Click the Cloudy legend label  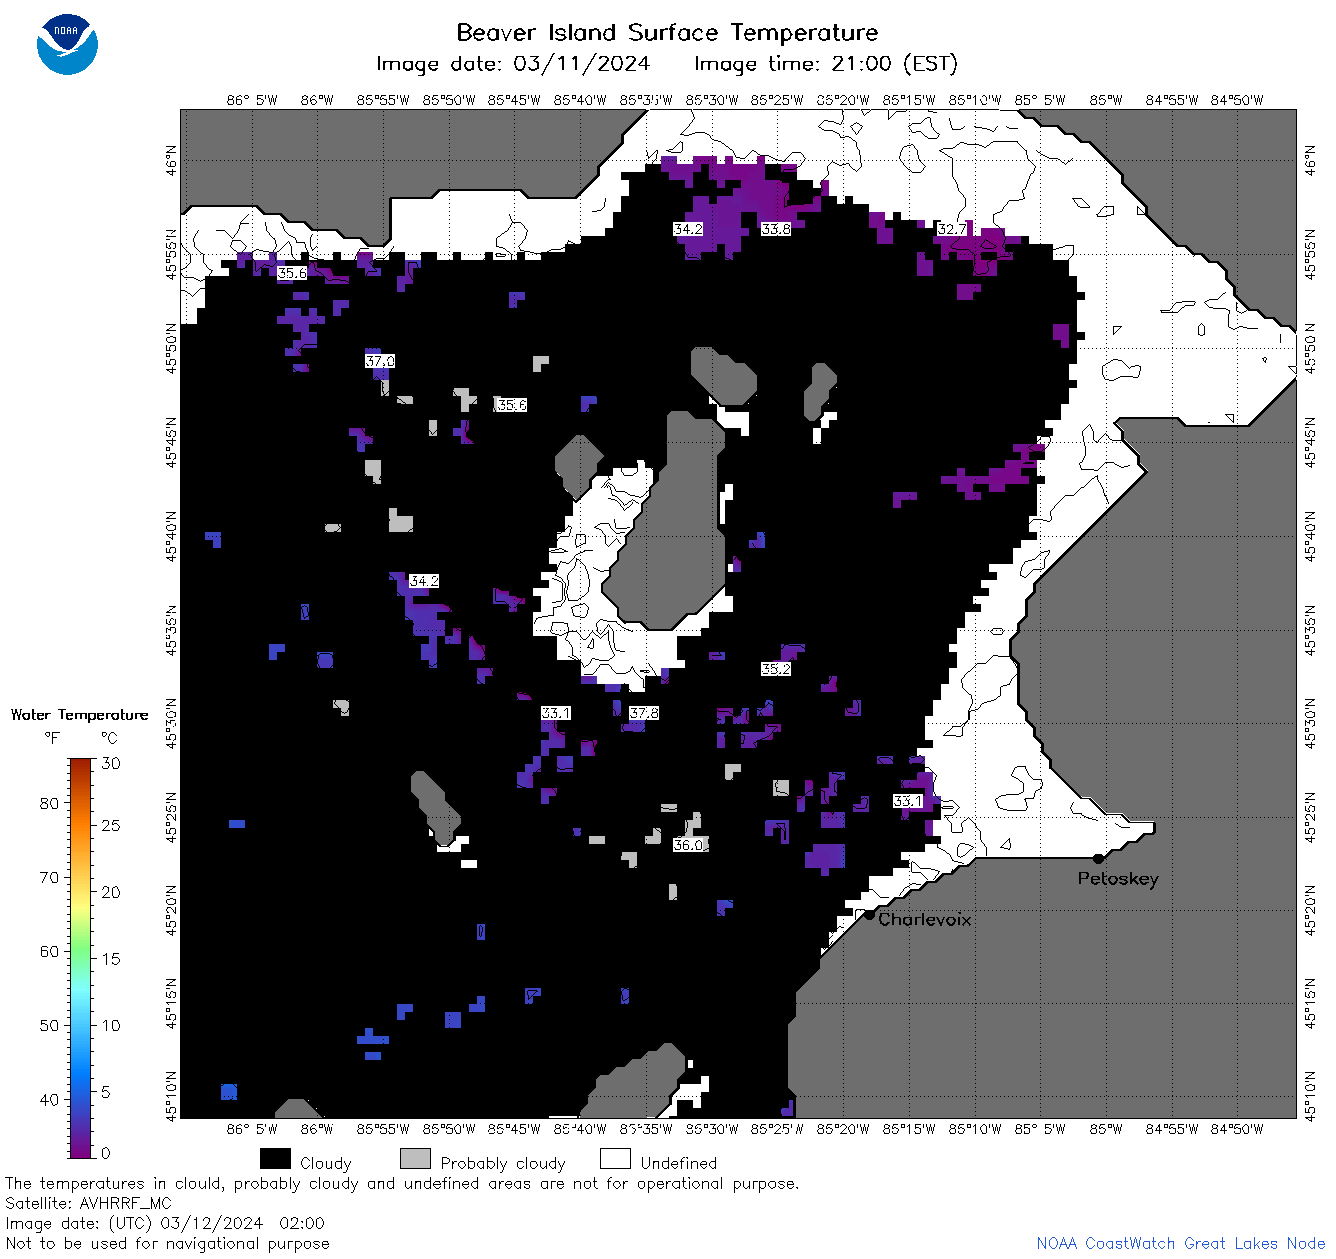click(x=326, y=1163)
